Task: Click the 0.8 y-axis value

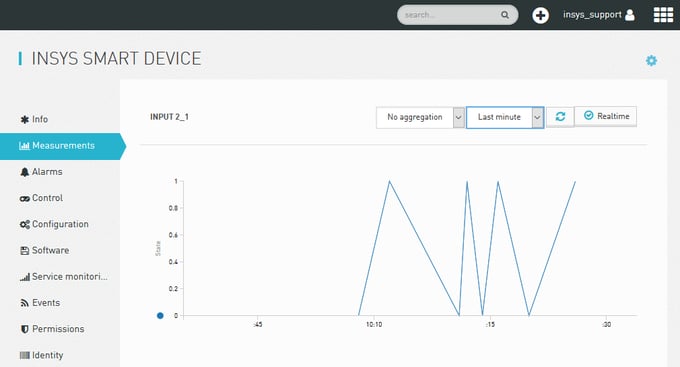Action: click(x=173, y=208)
